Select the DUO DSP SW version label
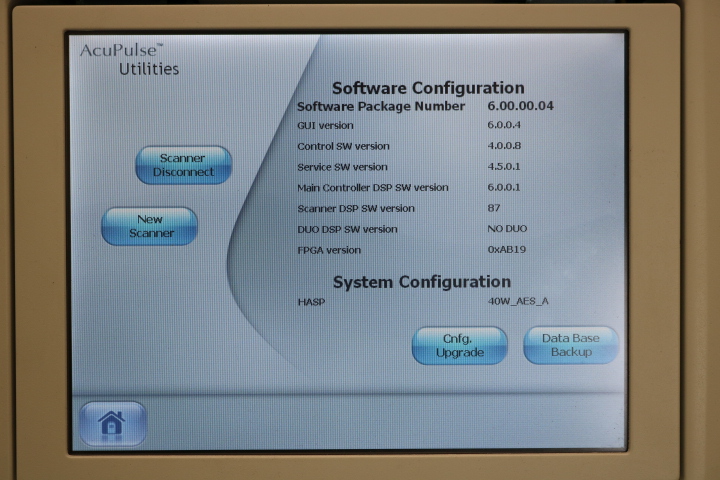This screenshot has width=720, height=480. pyautogui.click(x=347, y=229)
